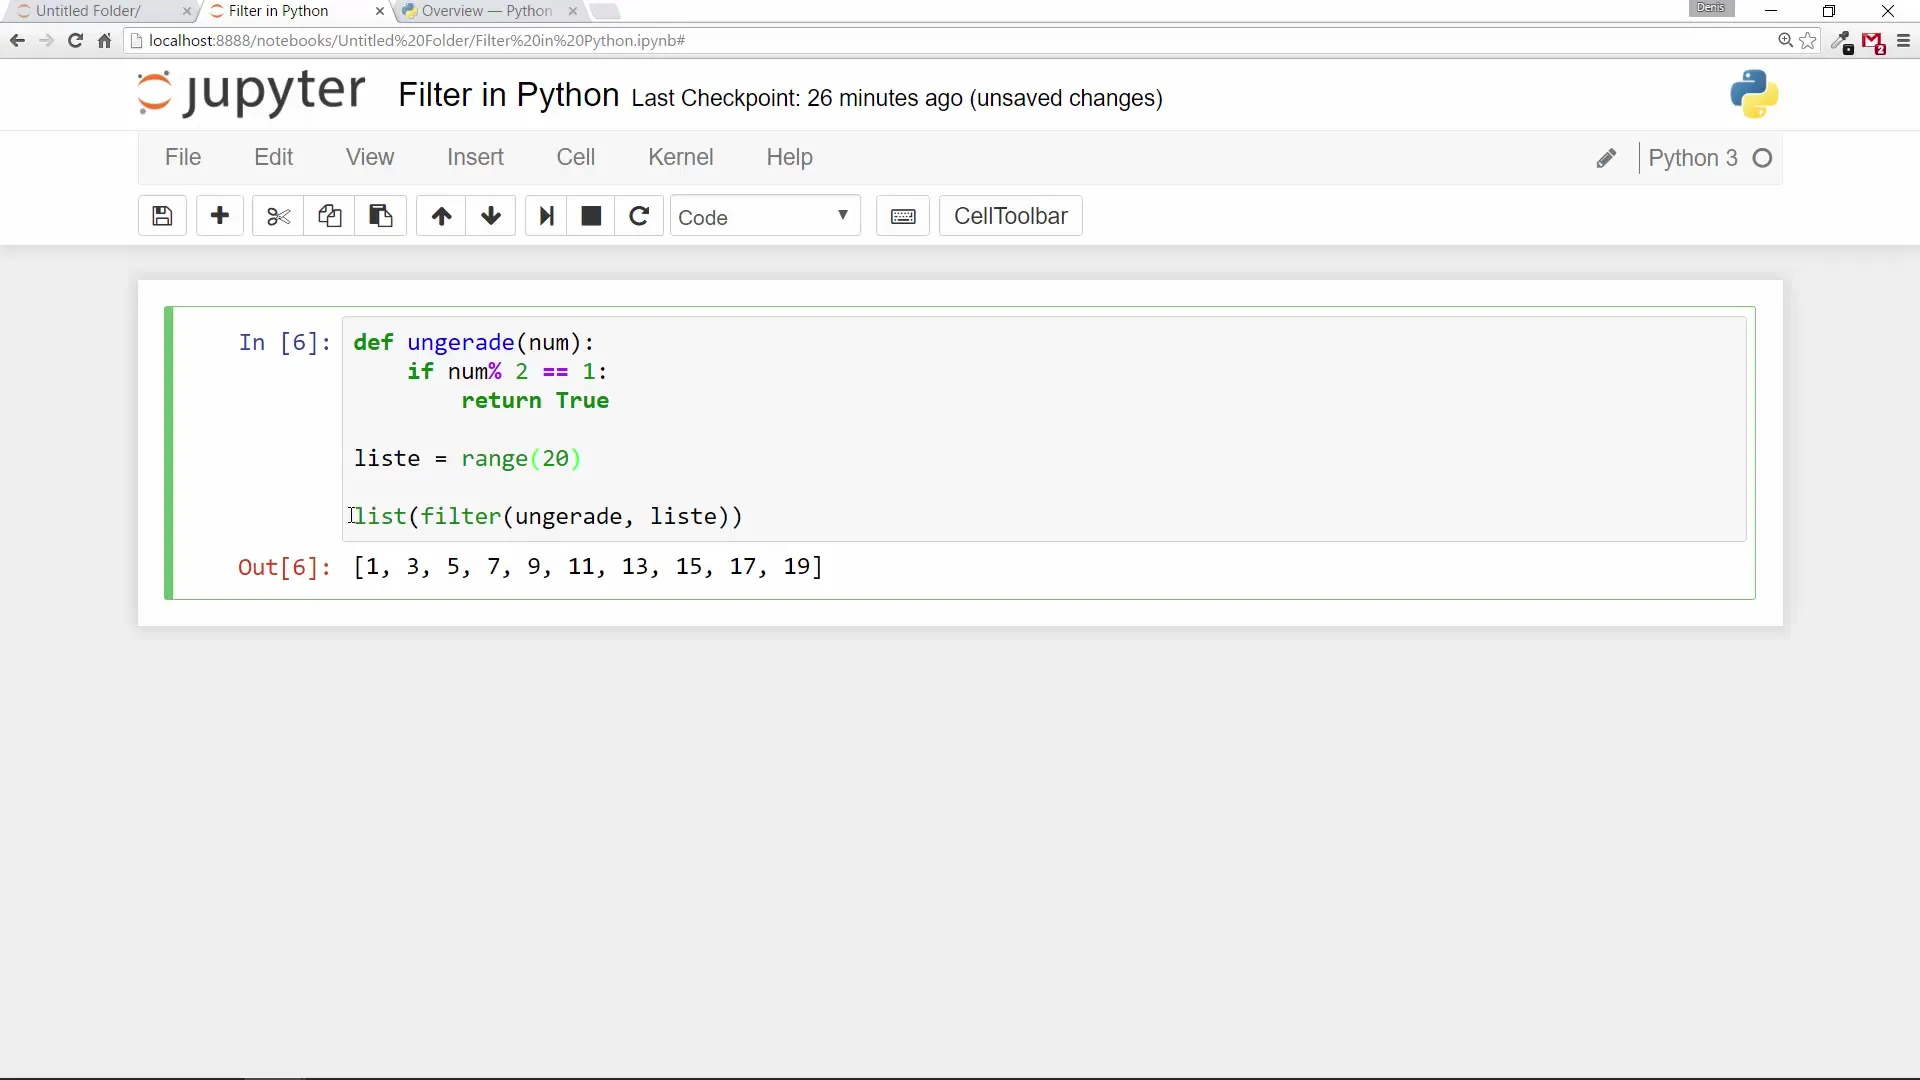Open the command palette keyboard icon
This screenshot has width=1920, height=1080.
pyautogui.click(x=903, y=216)
